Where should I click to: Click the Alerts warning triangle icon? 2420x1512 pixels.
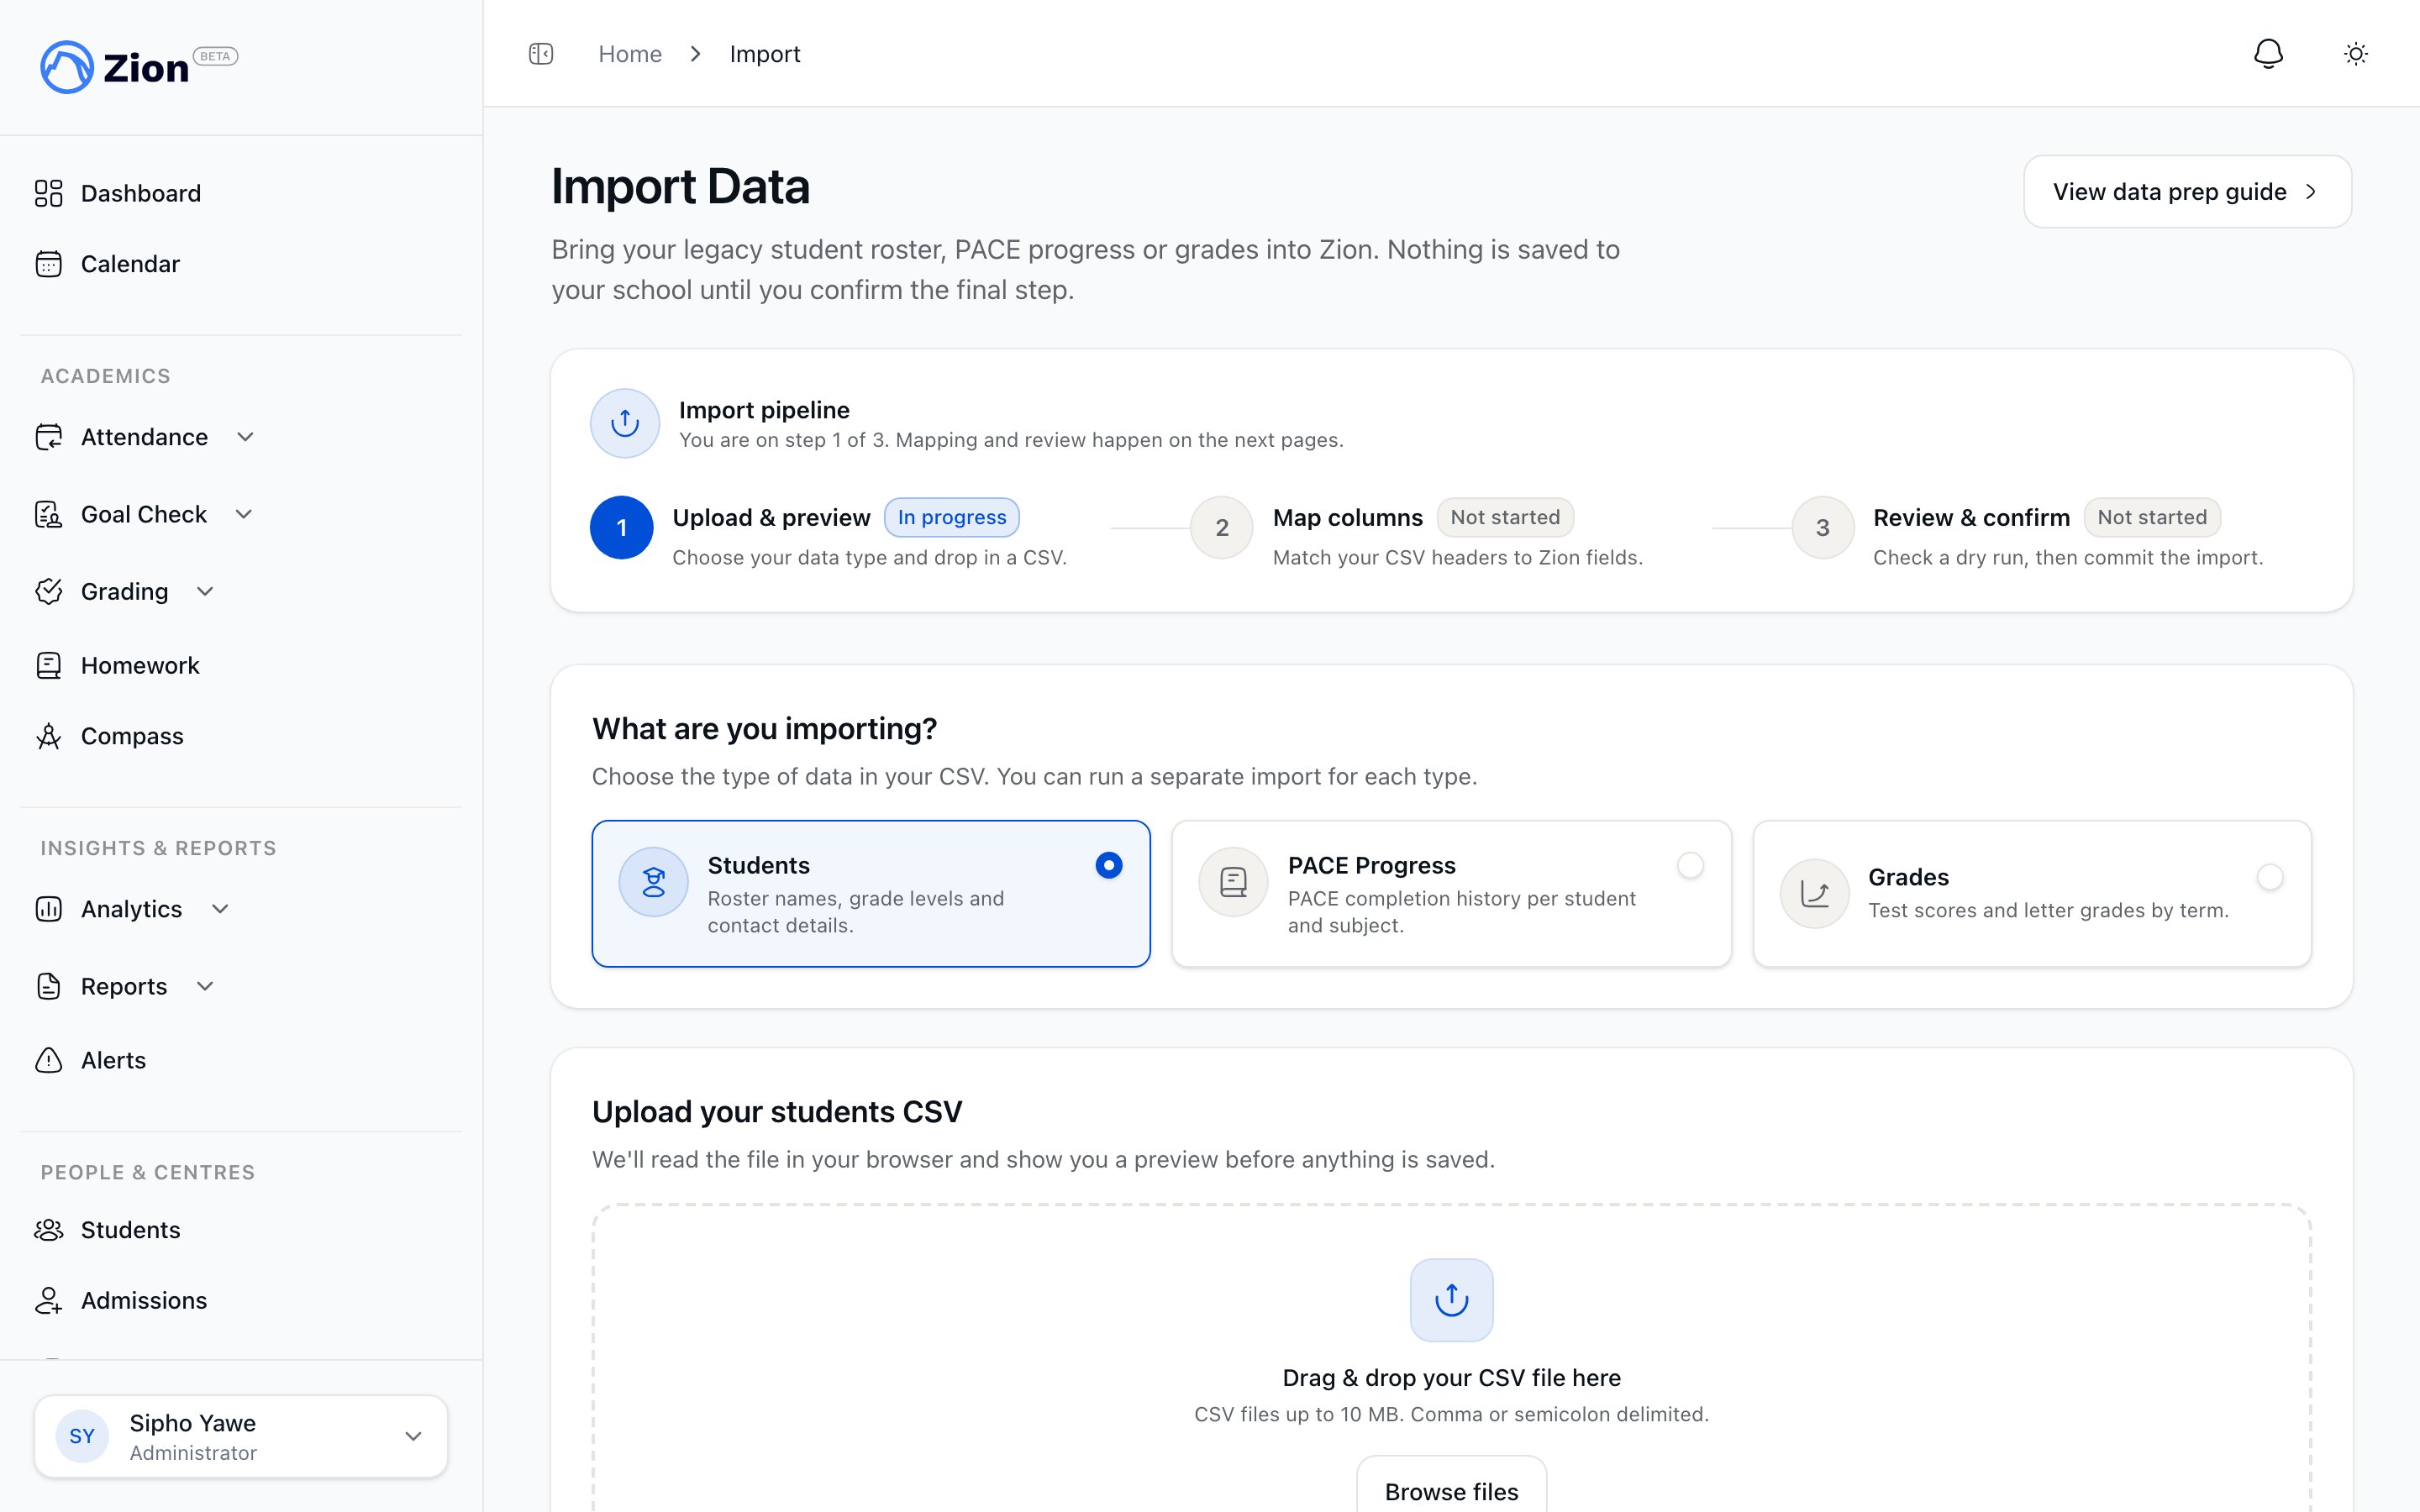(49, 1060)
